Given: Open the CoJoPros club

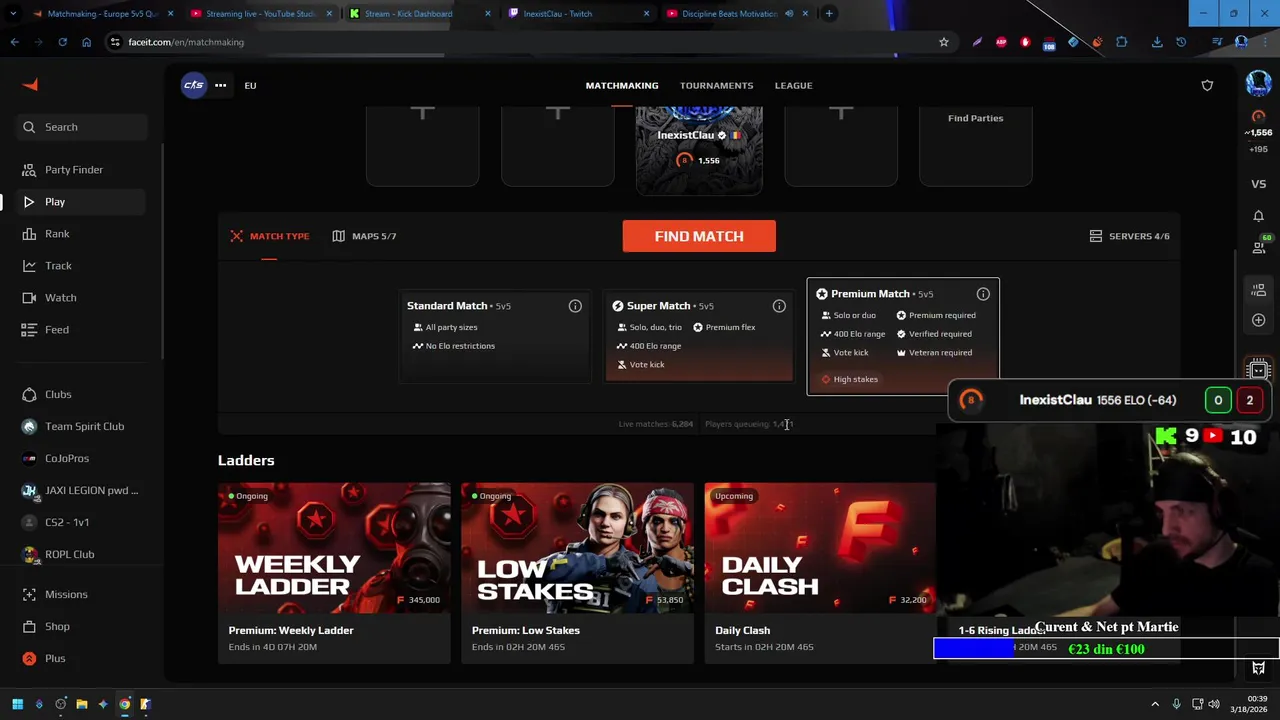Looking at the screenshot, I should [67, 458].
